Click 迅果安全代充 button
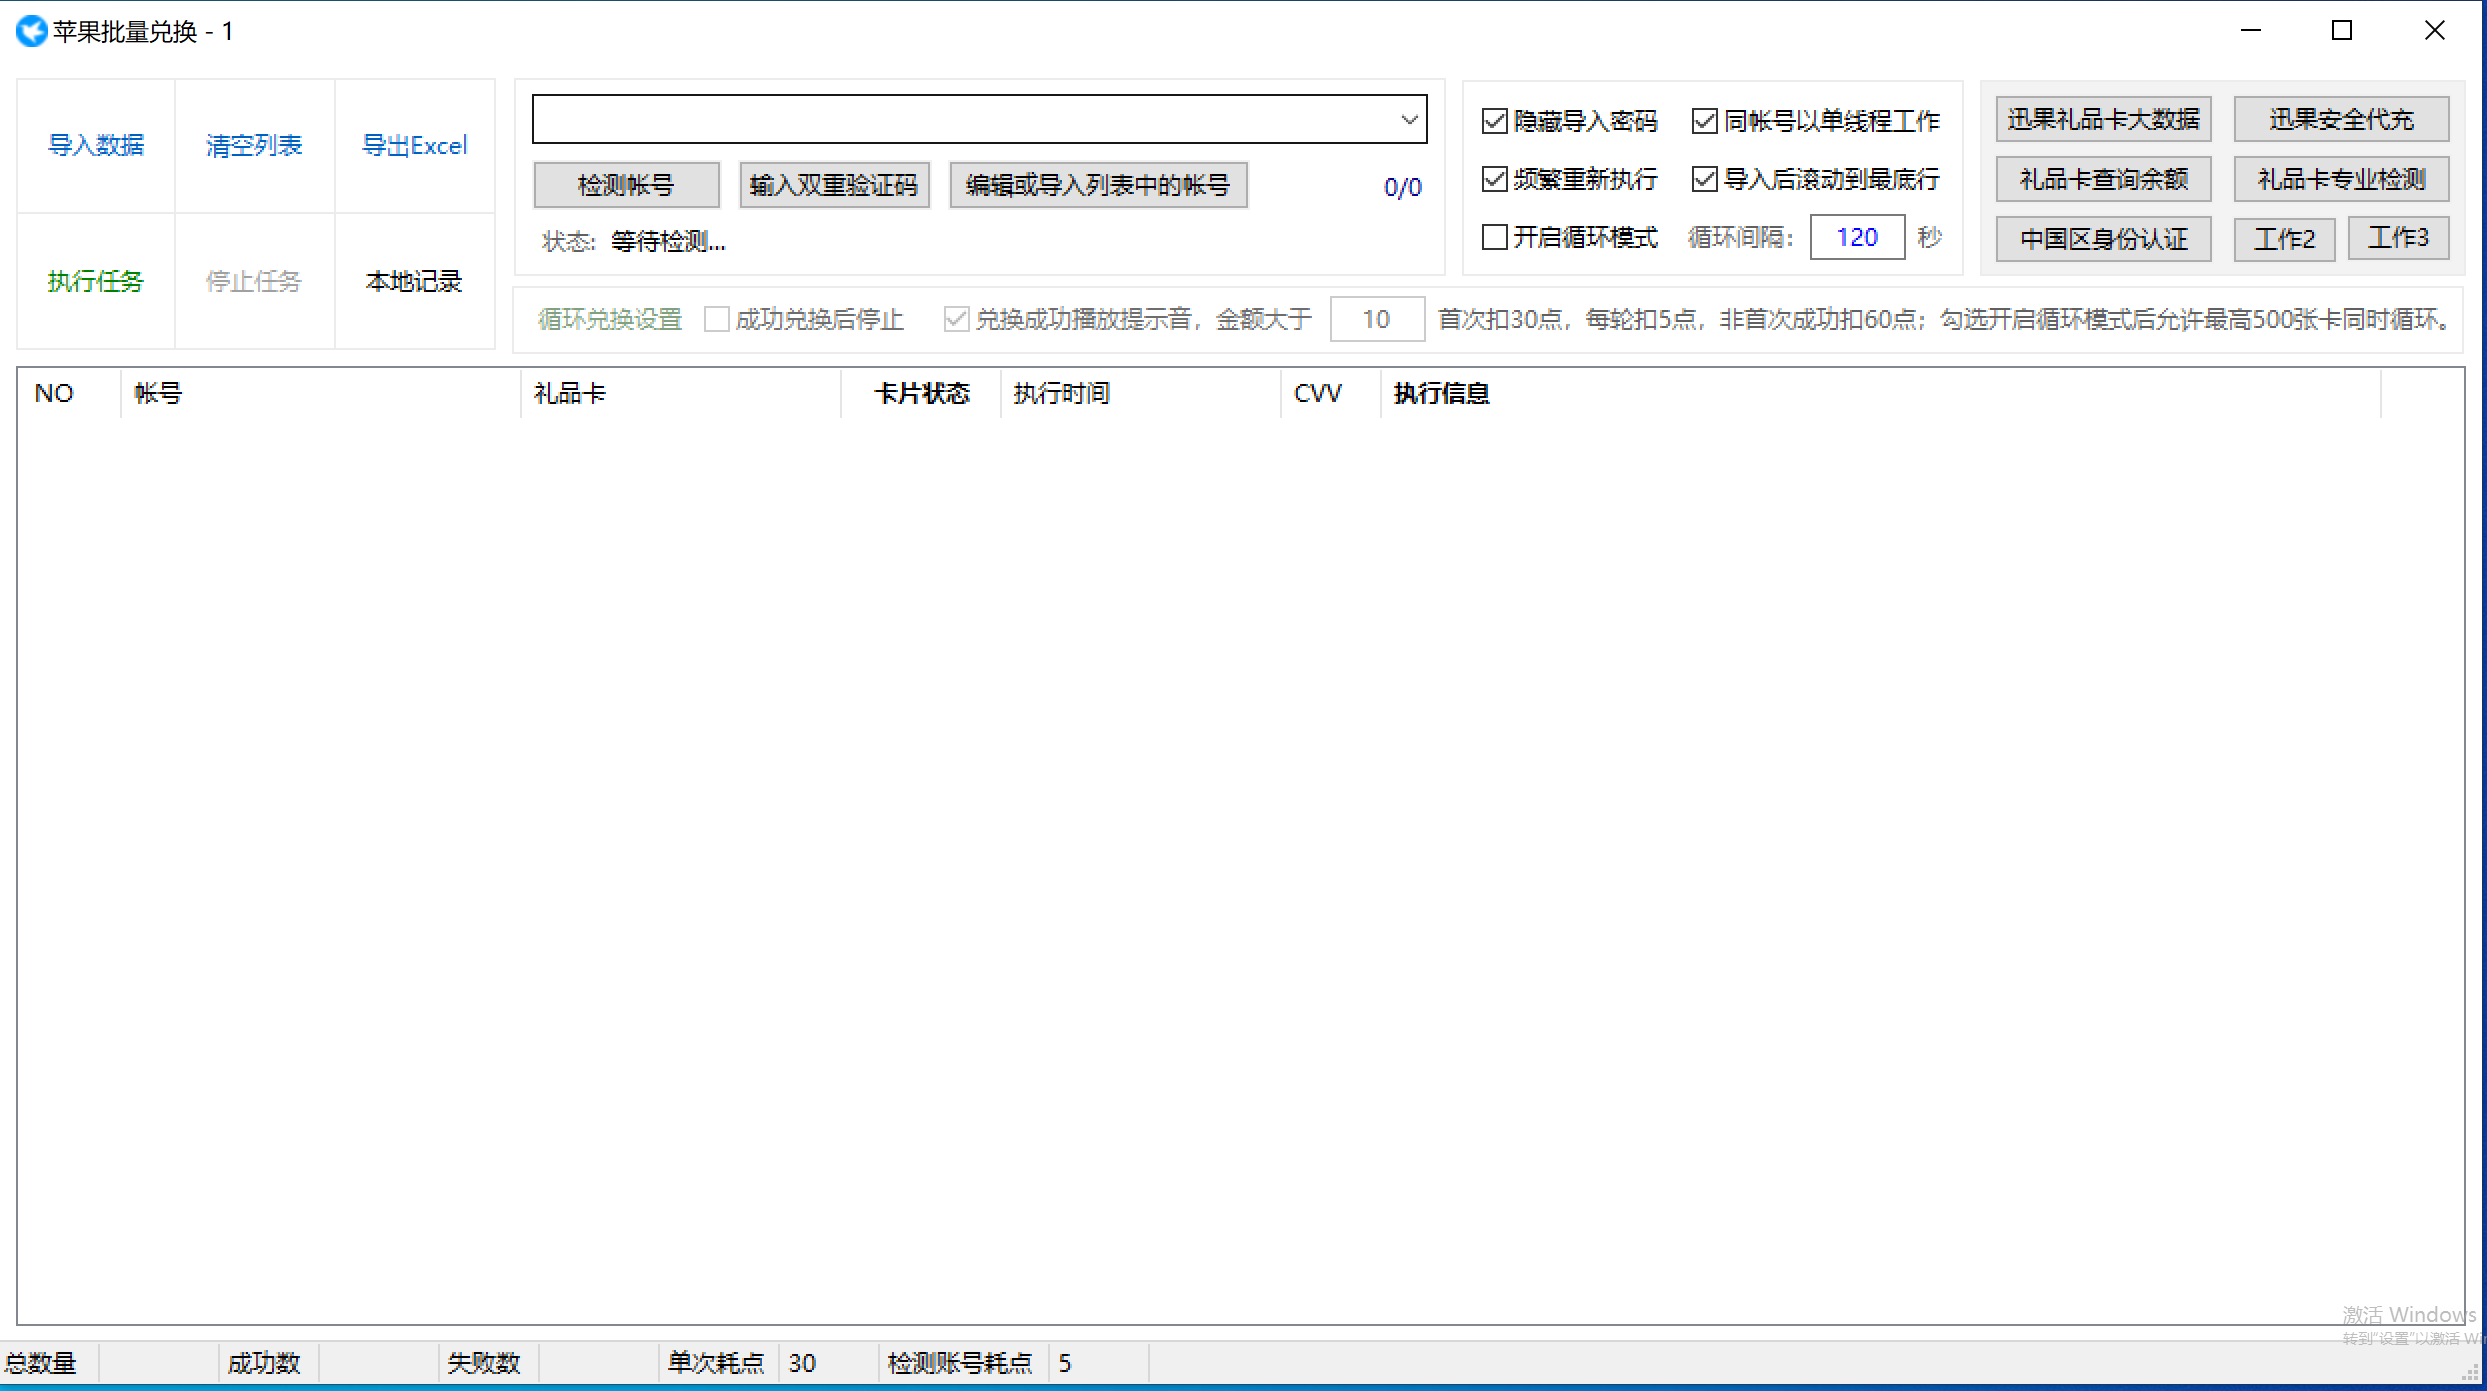Screen dimensions: 2487x1391 2341,120
